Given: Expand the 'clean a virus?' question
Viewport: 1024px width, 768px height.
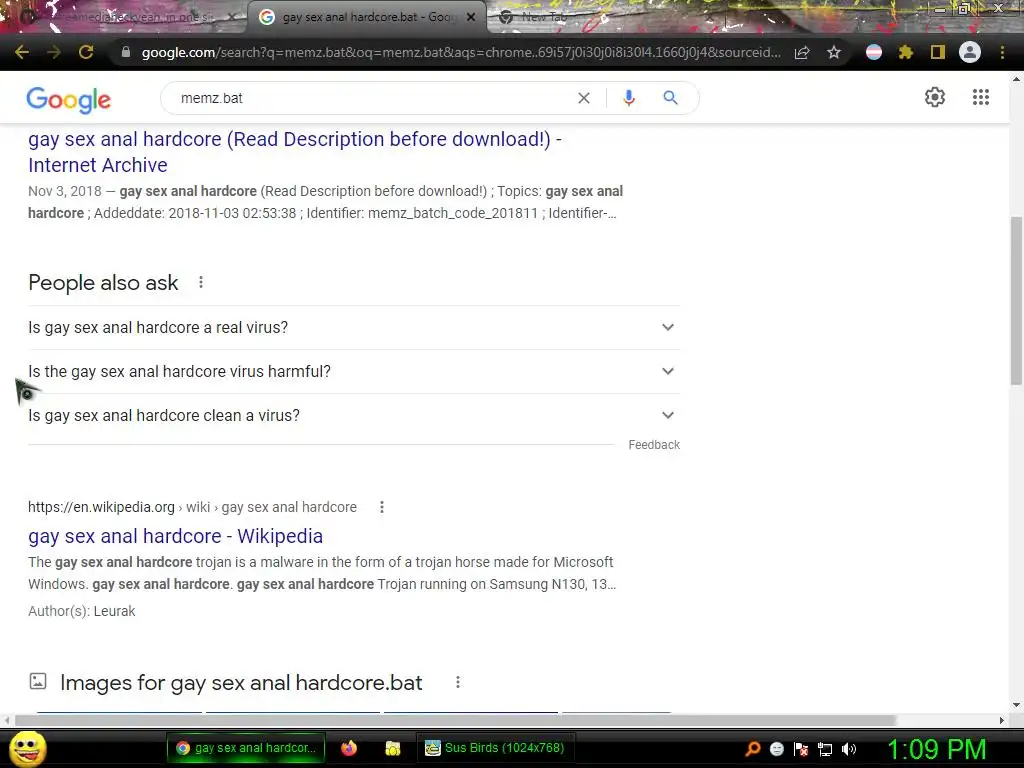Looking at the screenshot, I should pos(353,415).
